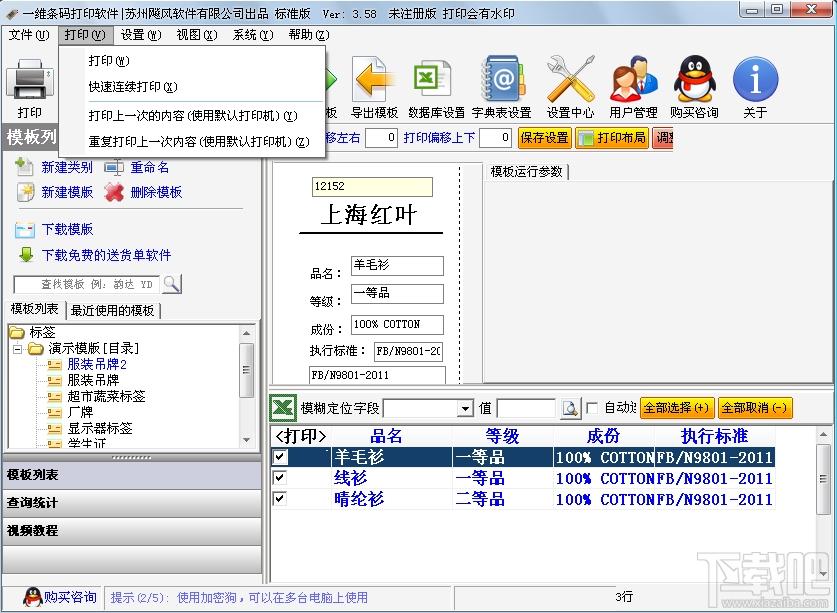Click the template search input field
The height and width of the screenshot is (613, 837).
[87, 285]
